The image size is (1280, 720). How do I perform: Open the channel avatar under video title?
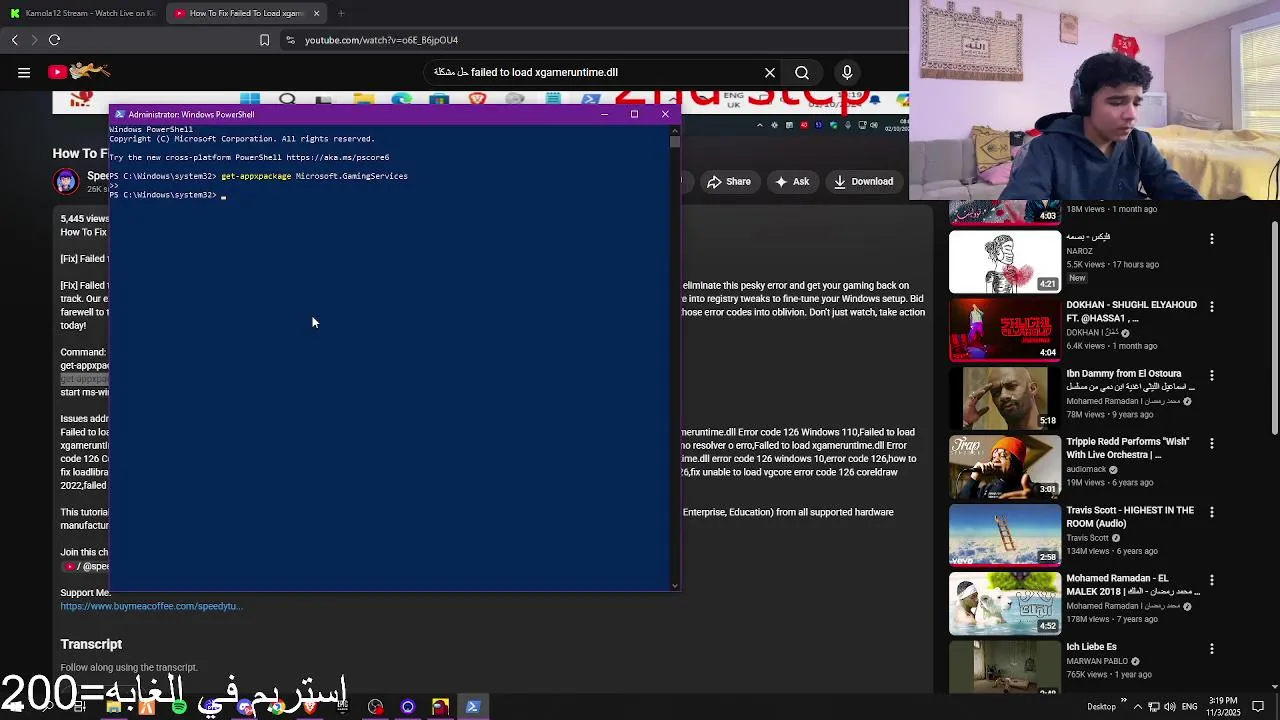point(66,181)
